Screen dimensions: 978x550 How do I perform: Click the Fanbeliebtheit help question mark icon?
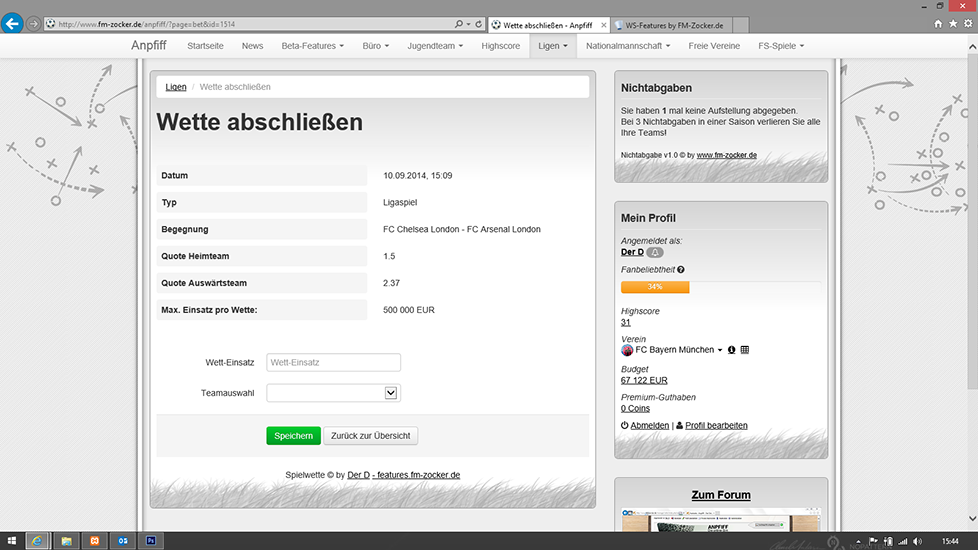pyautogui.click(x=681, y=270)
